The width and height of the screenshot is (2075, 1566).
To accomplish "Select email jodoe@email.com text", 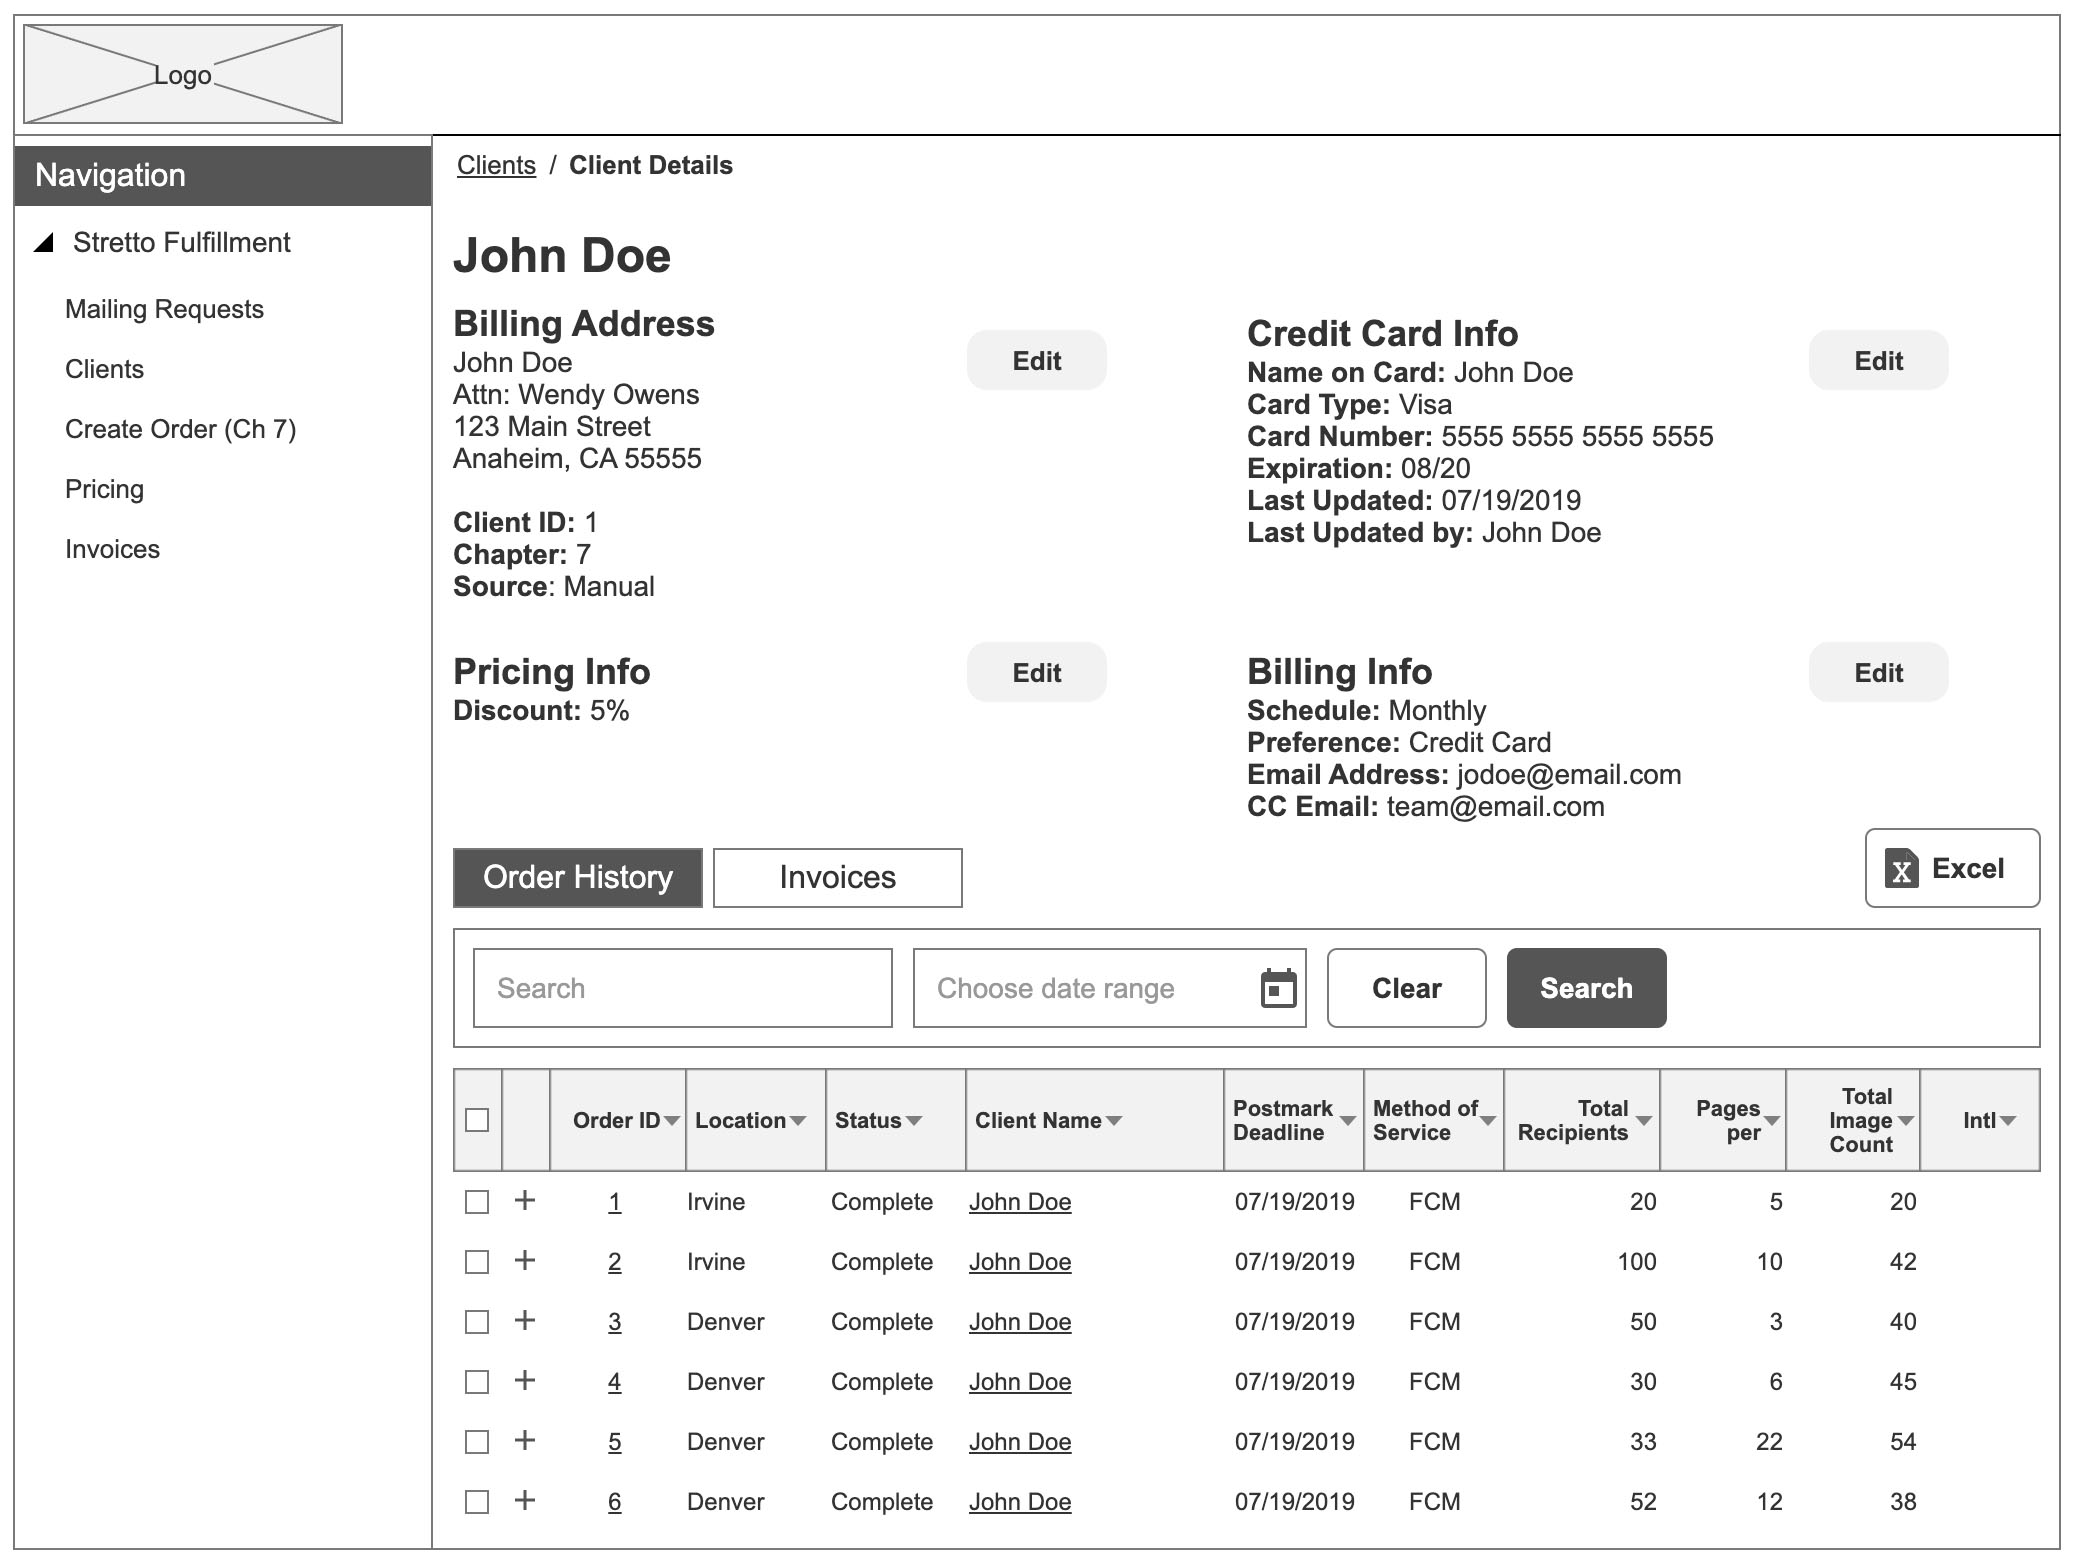I will [x=1569, y=775].
